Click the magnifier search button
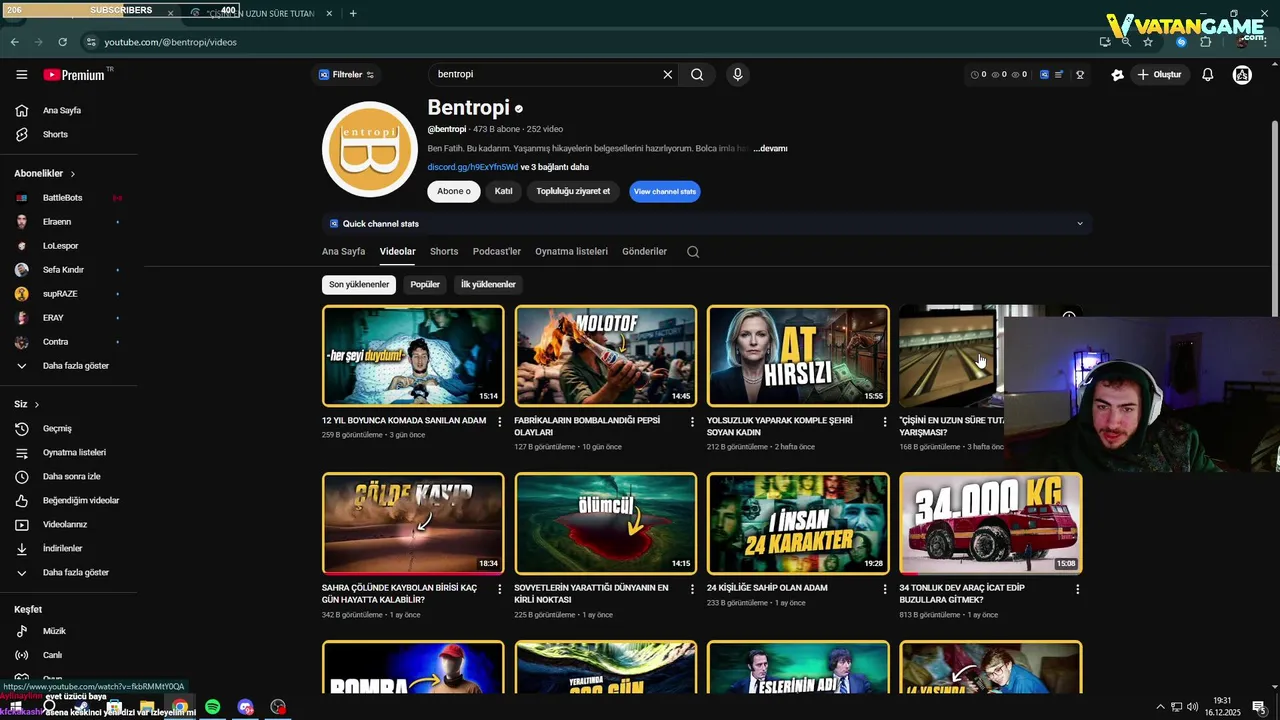Image resolution: width=1280 pixels, height=720 pixels. 697,74
